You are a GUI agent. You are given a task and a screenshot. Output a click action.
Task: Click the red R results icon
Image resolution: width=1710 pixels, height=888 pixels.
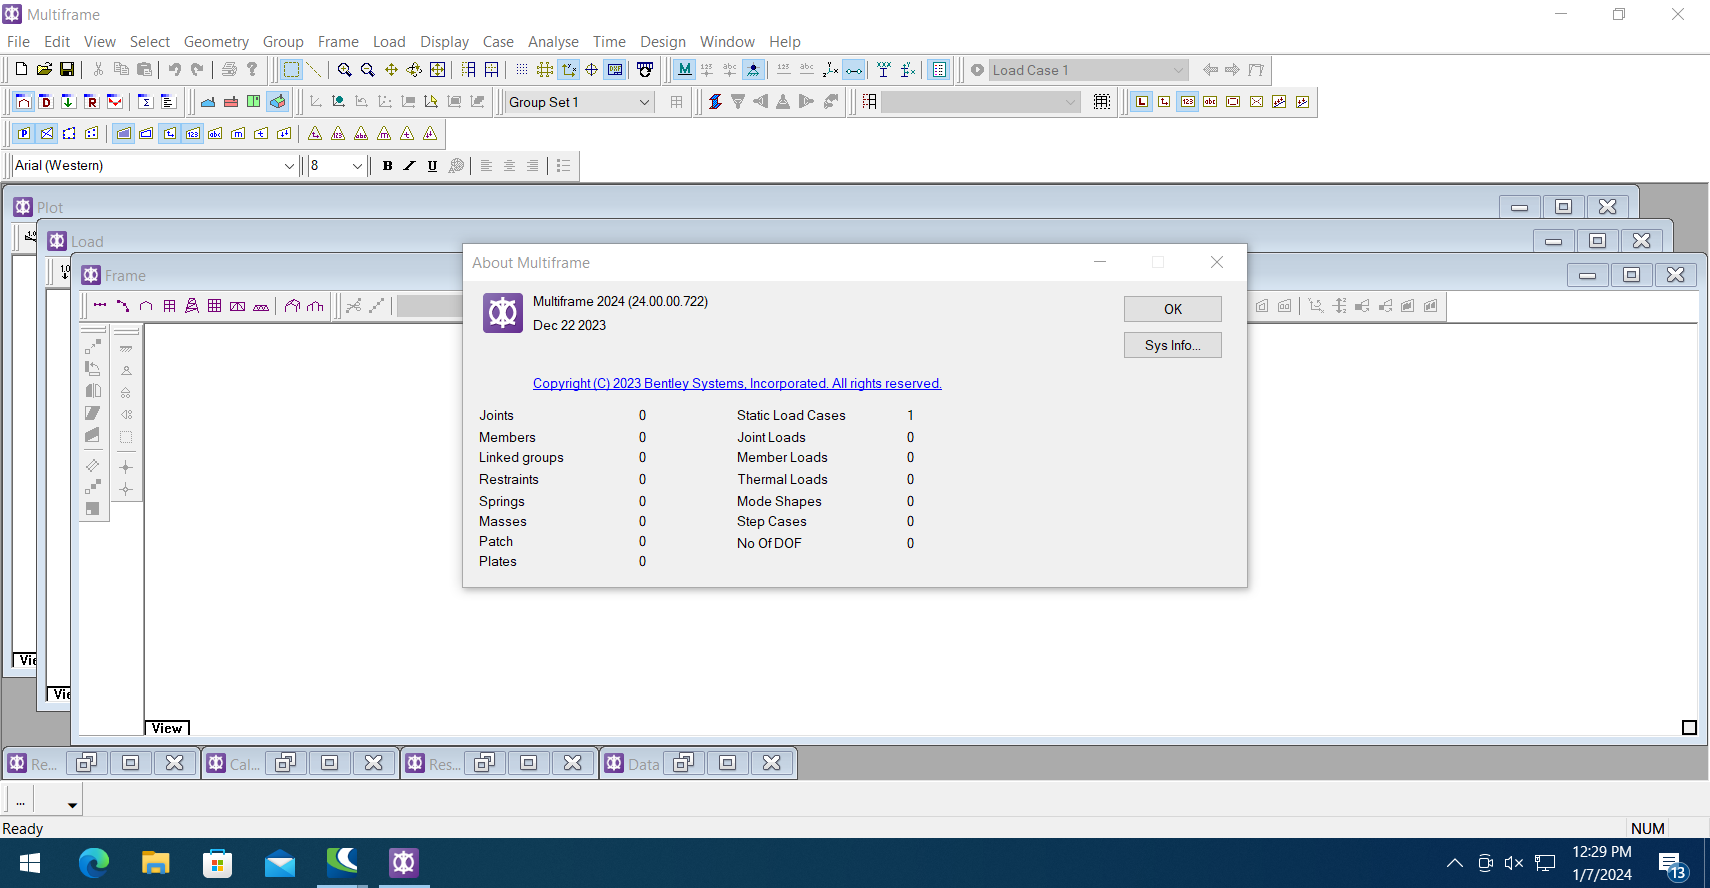[91, 101]
